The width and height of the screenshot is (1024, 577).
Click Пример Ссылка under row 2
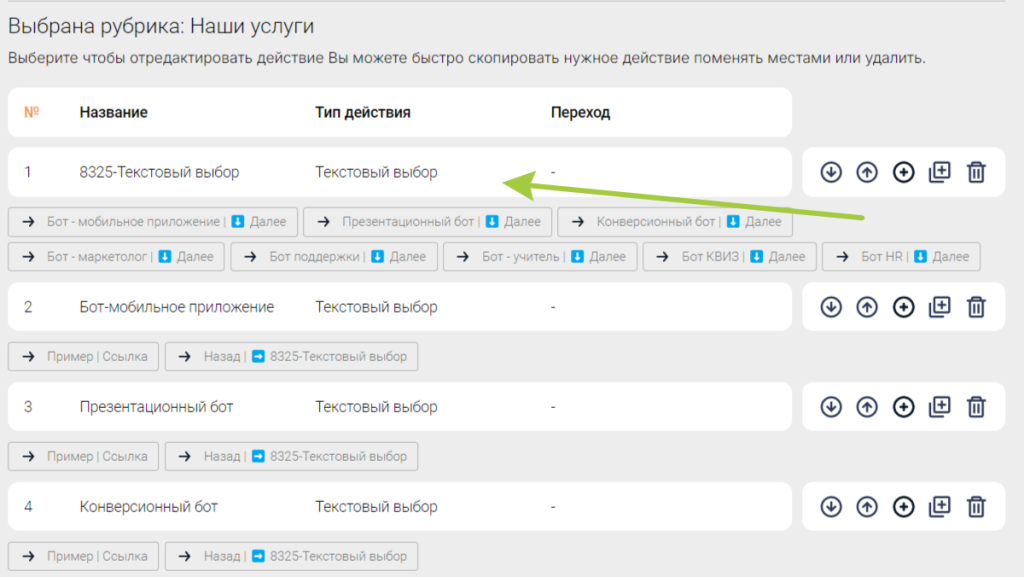click(84, 356)
